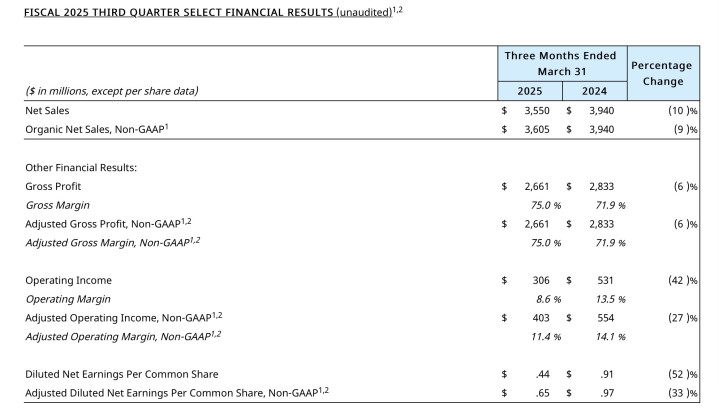Click the Operating Income row label
The width and height of the screenshot is (719, 416).
pyautogui.click(x=68, y=280)
